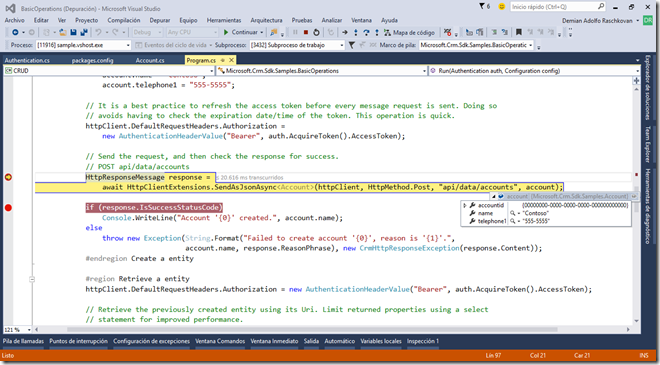The height and width of the screenshot is (365, 660).
Task: Pause debugging with the Break All icon
Action: click(295, 32)
